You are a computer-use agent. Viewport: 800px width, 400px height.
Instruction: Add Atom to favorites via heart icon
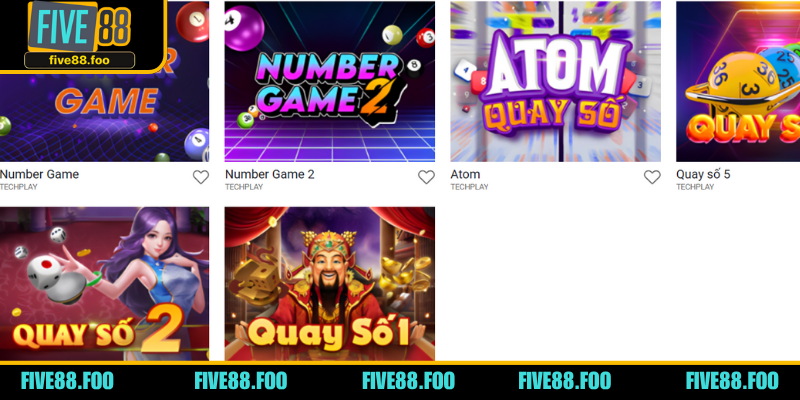652,177
